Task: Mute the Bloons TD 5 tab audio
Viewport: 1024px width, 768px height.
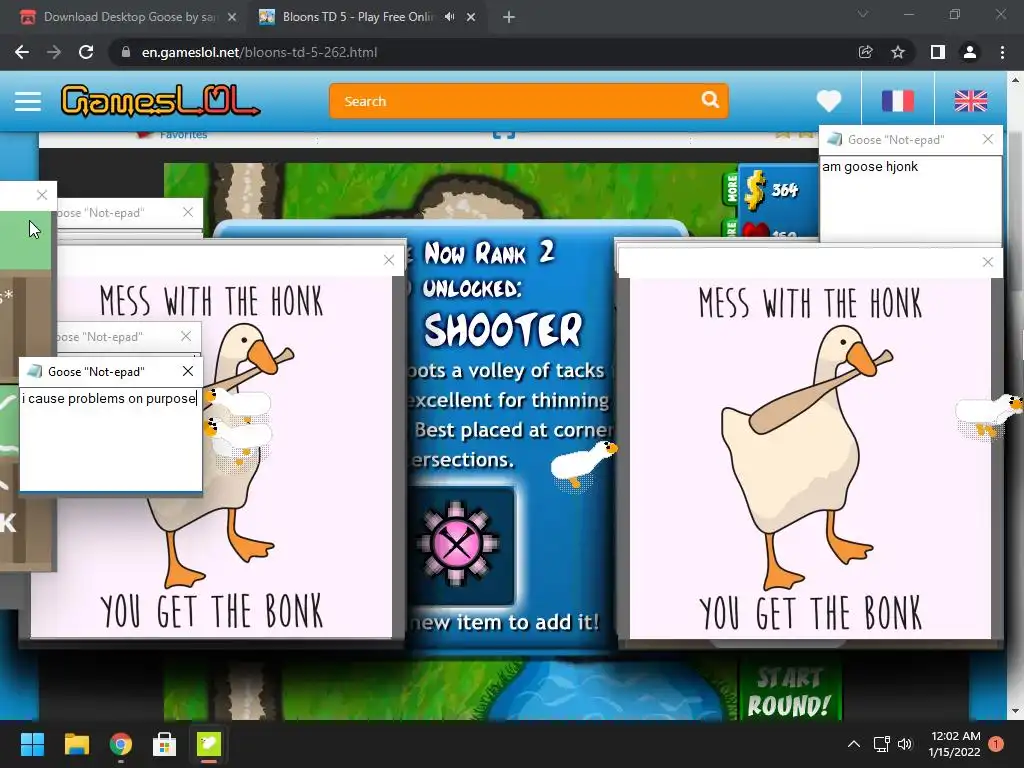Action: pos(449,17)
